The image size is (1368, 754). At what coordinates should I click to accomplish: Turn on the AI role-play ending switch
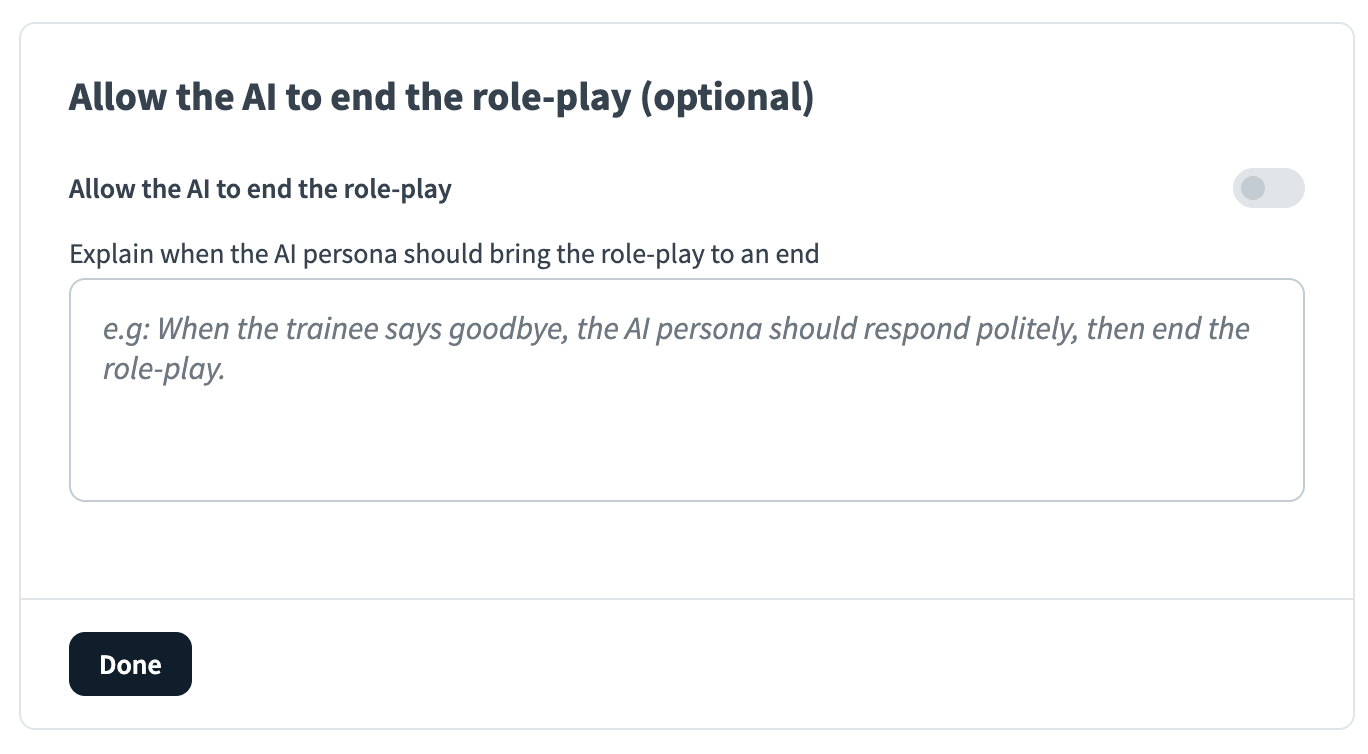coord(1268,188)
